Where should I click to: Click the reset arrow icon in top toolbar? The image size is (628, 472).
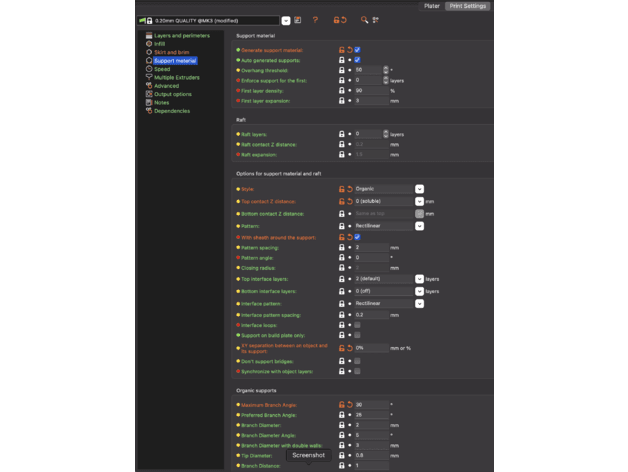(x=344, y=20)
